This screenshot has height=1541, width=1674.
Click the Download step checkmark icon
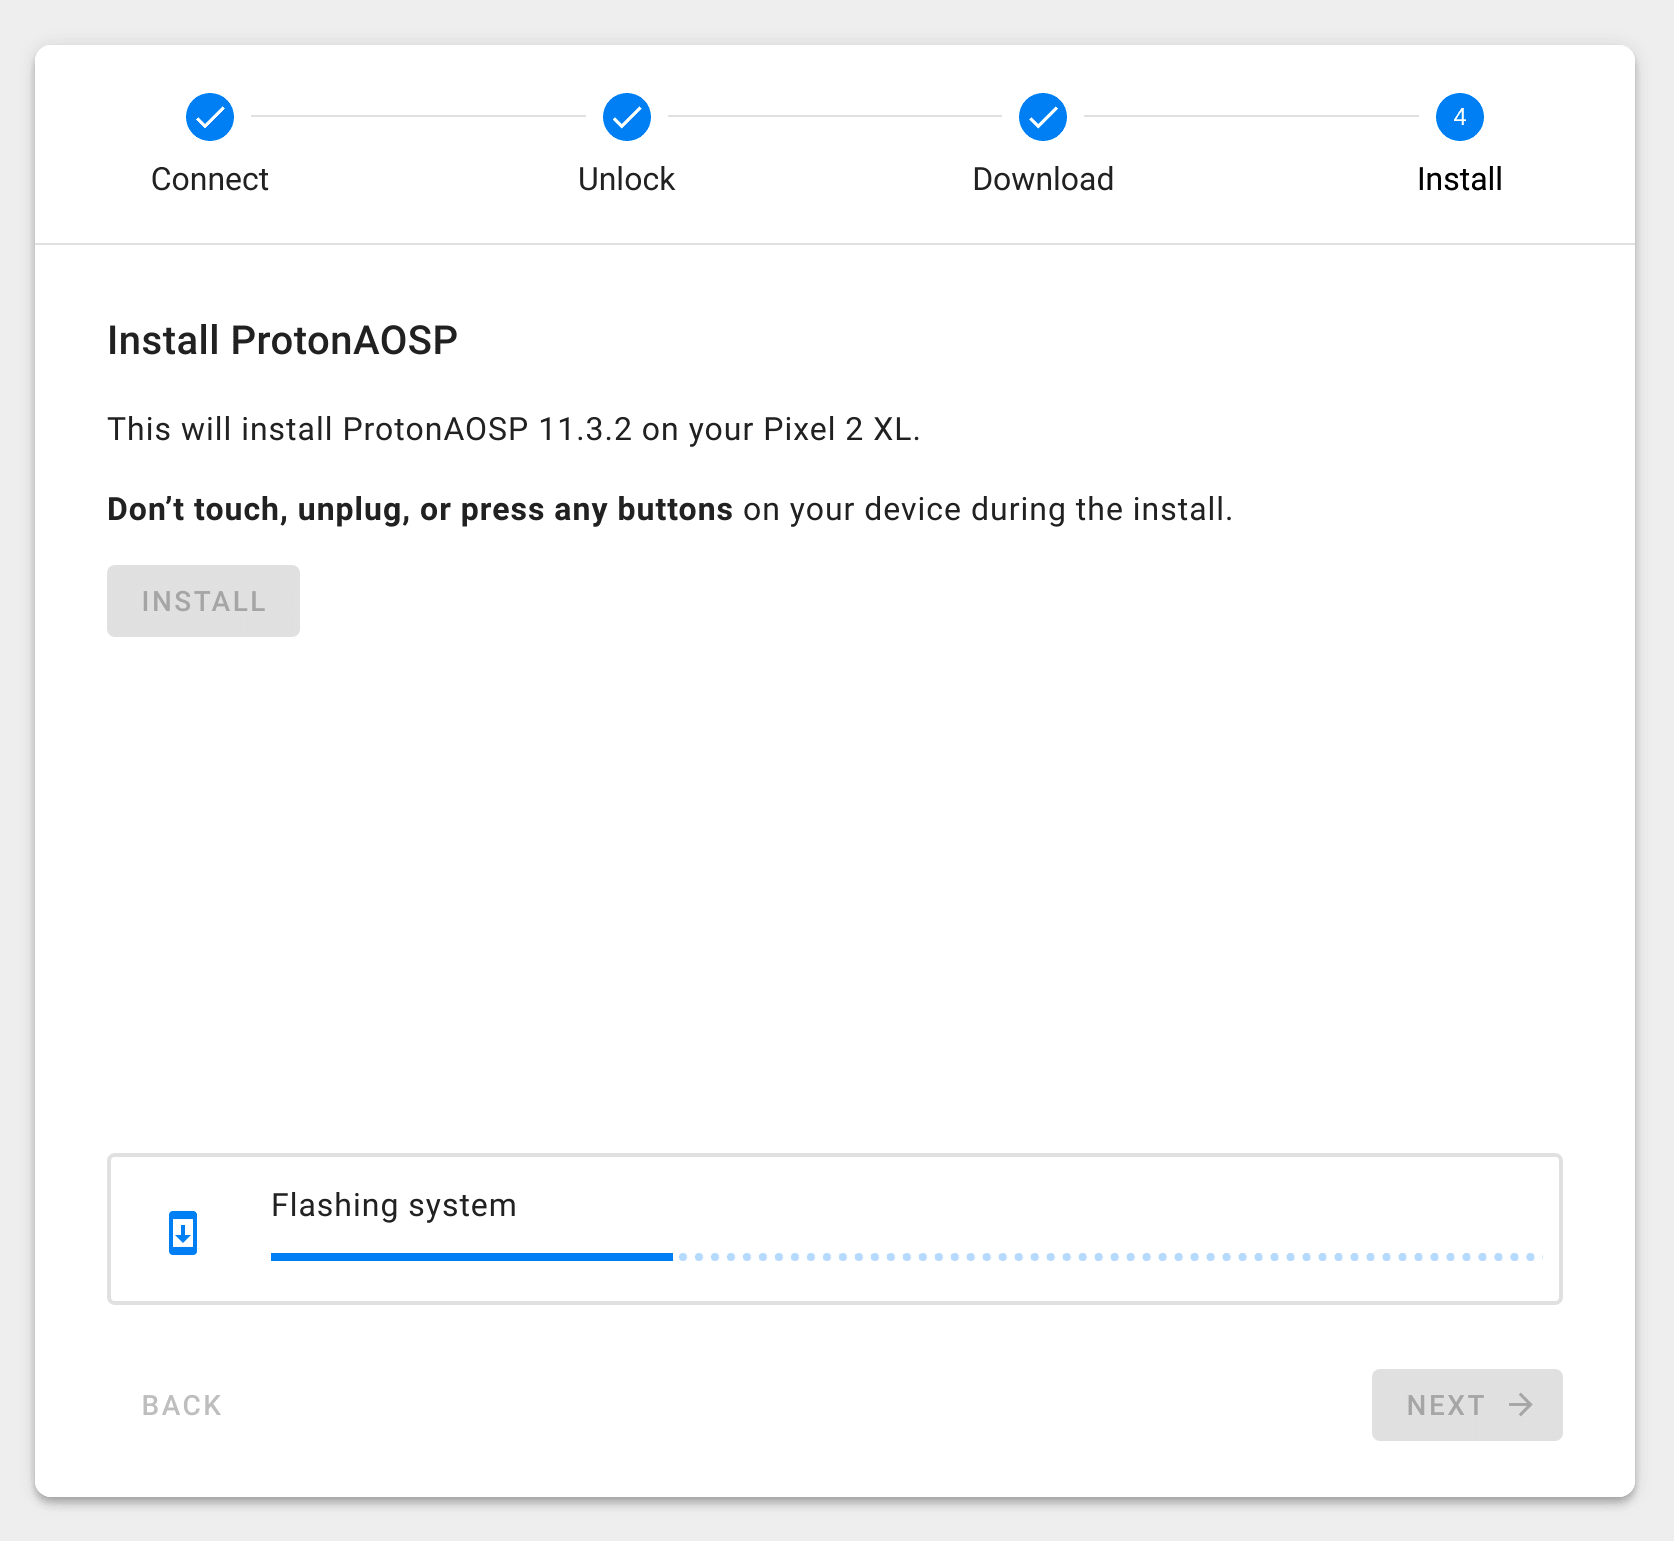1043,116
